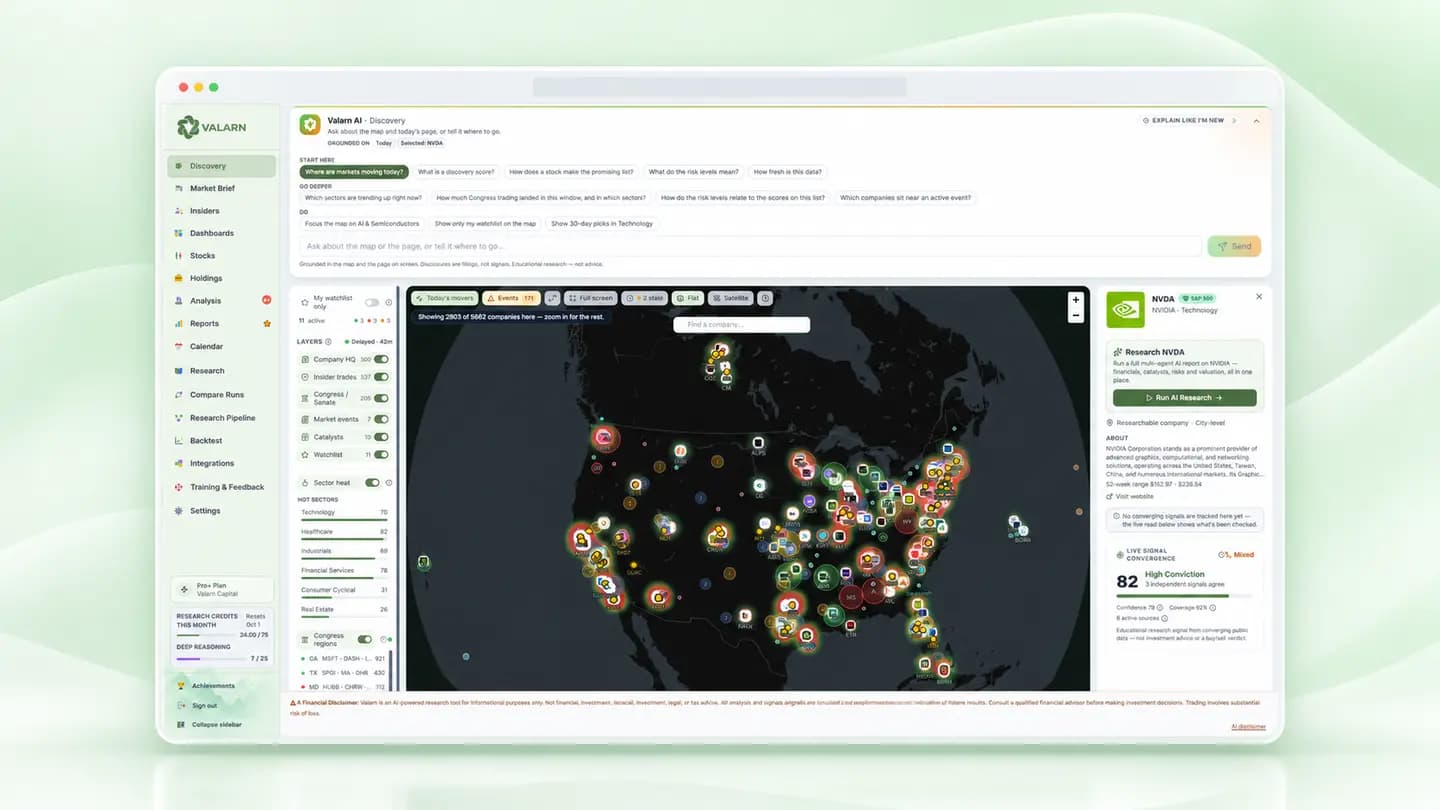
Task: Click the Backtest chart icon
Action: (178, 441)
